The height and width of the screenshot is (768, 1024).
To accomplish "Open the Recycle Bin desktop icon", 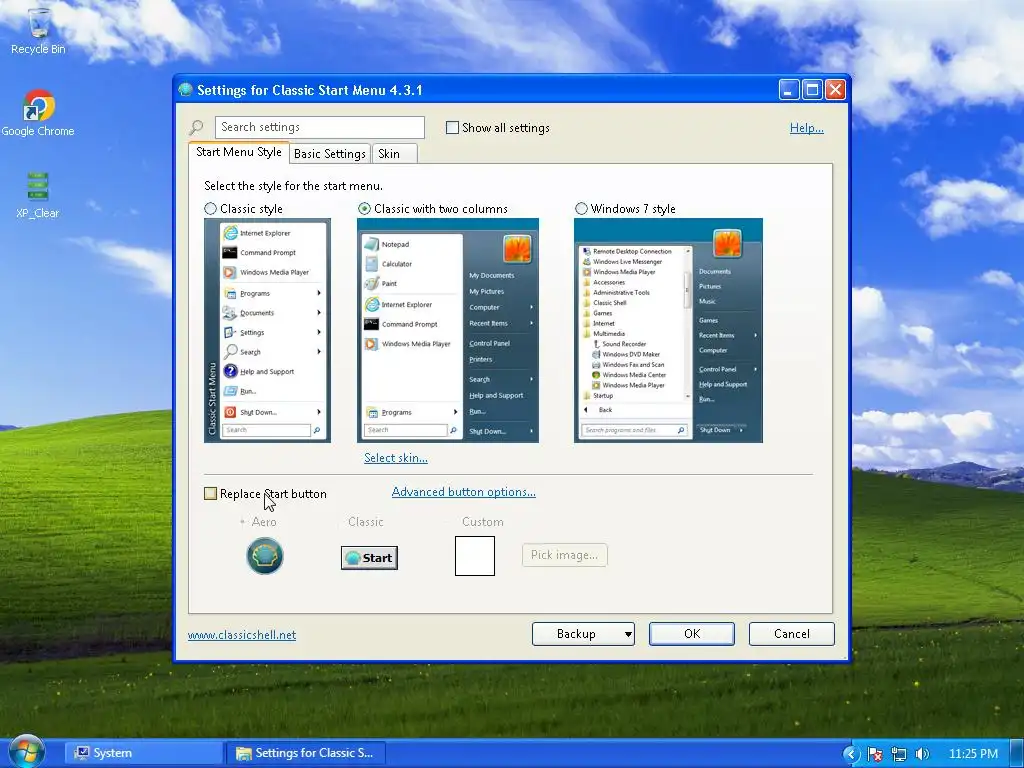I will click(38, 31).
